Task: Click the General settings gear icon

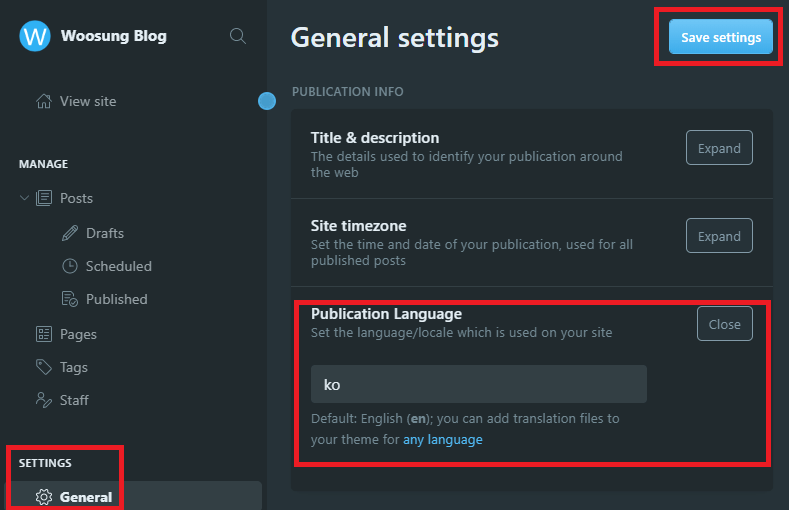Action: click(x=43, y=497)
